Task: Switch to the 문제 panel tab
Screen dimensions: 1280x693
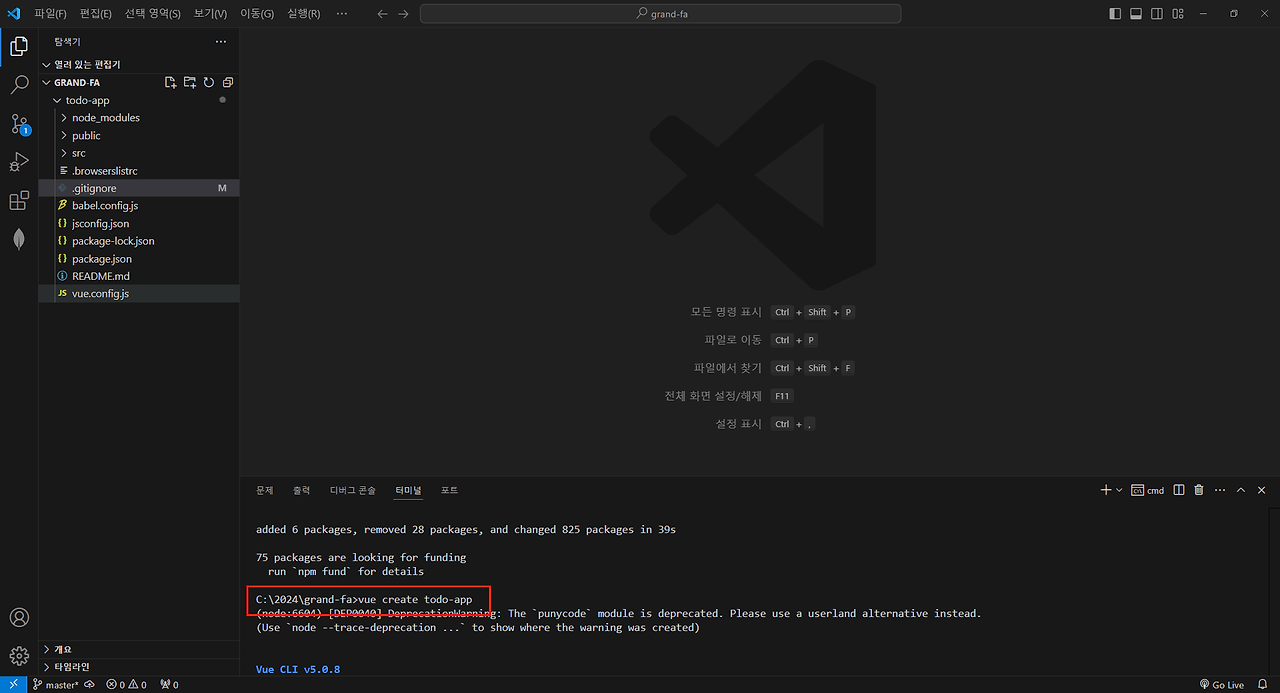Action: [x=264, y=490]
